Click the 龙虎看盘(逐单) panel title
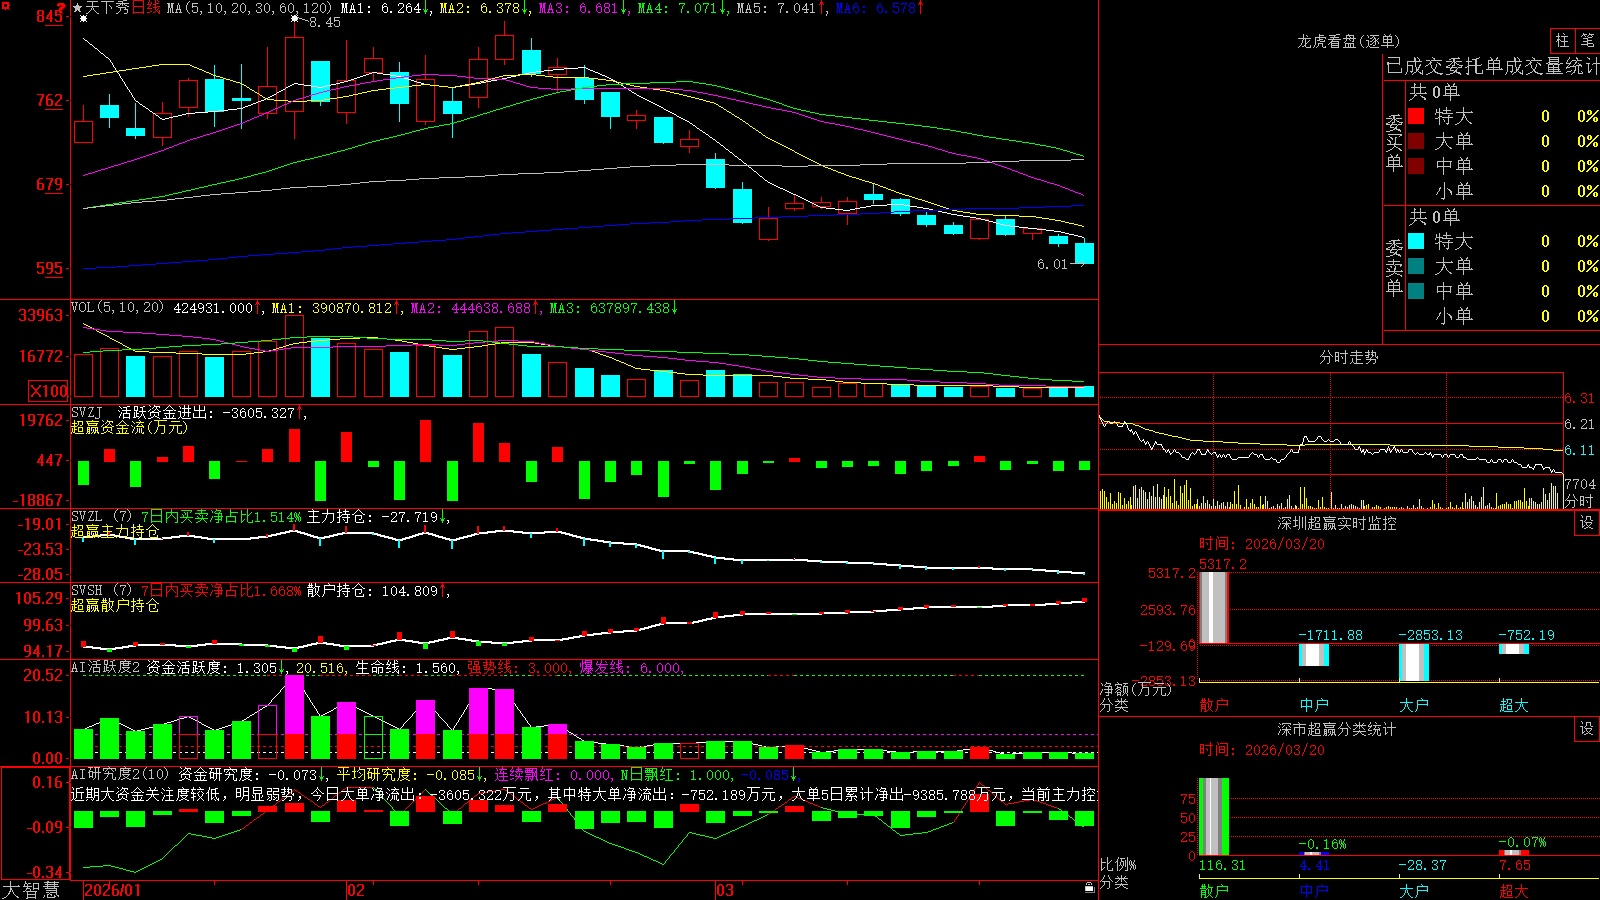Viewport: 1600px width, 900px height. [x=1348, y=41]
